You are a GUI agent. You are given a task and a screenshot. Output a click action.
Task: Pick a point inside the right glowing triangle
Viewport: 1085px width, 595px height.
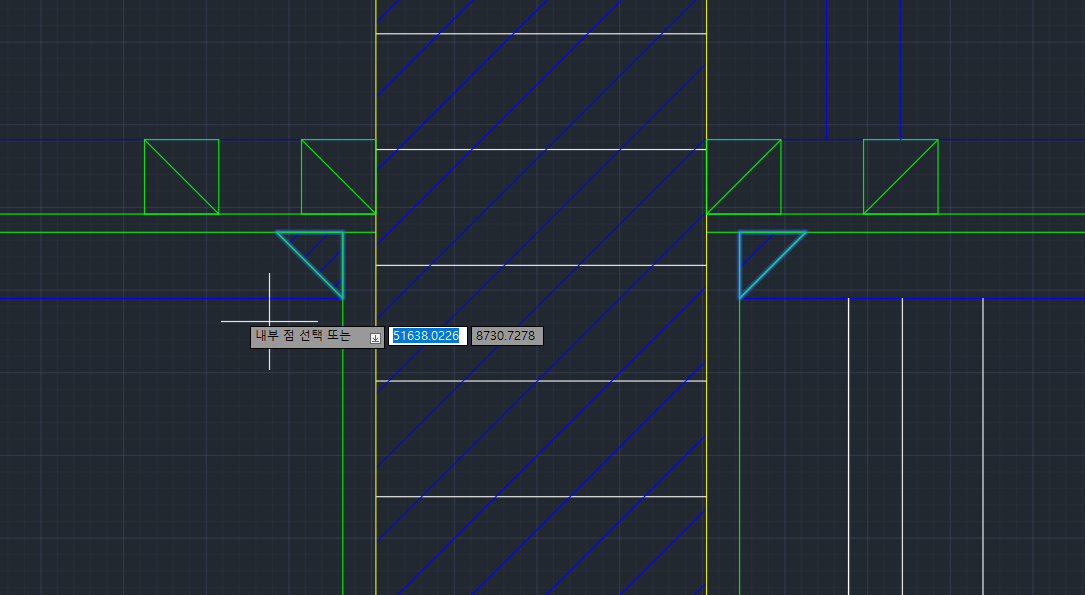point(760,253)
